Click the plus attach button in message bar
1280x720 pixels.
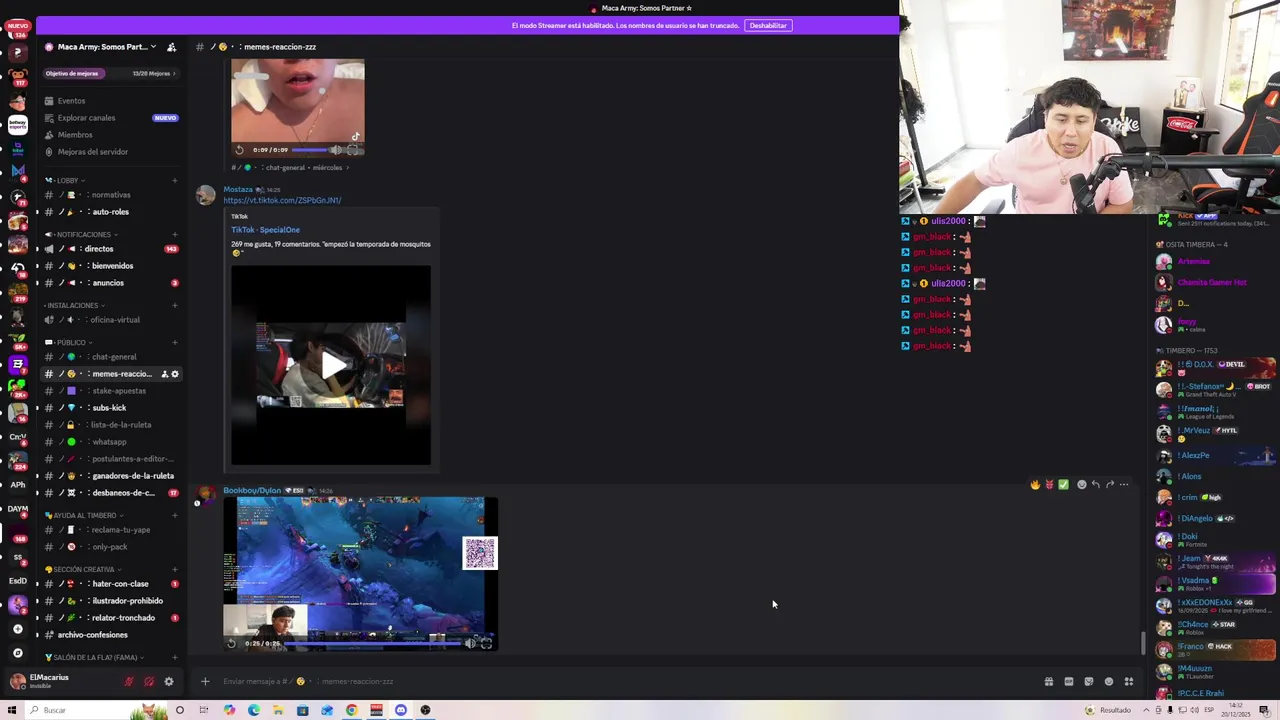tap(205, 681)
